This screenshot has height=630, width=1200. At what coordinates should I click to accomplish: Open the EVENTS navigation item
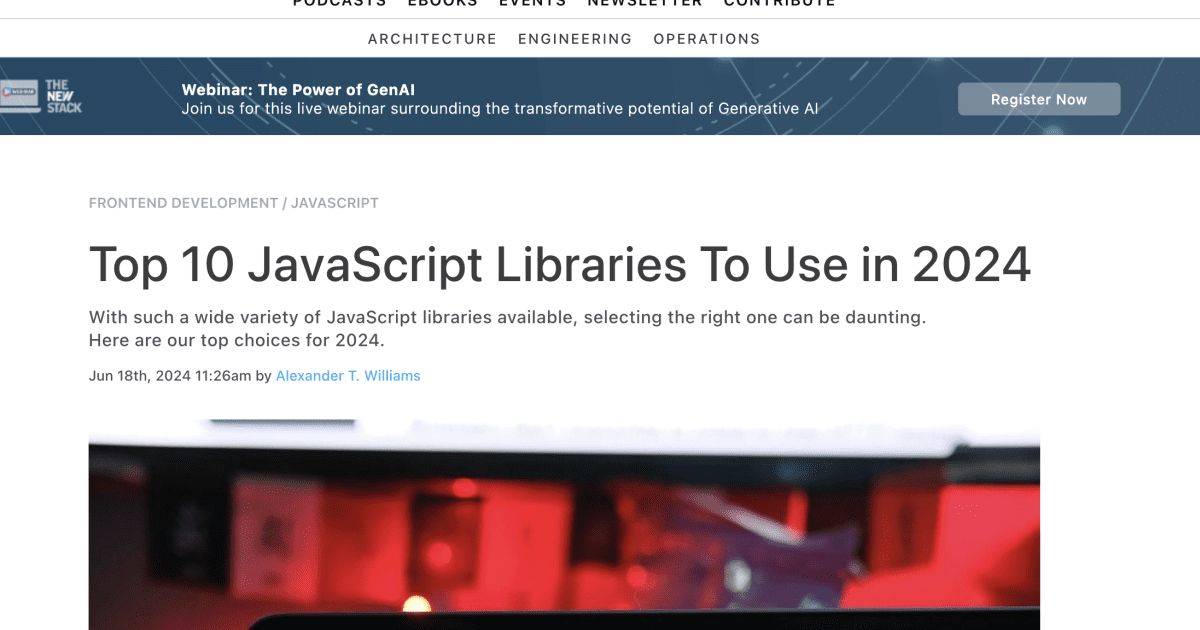[x=532, y=3]
